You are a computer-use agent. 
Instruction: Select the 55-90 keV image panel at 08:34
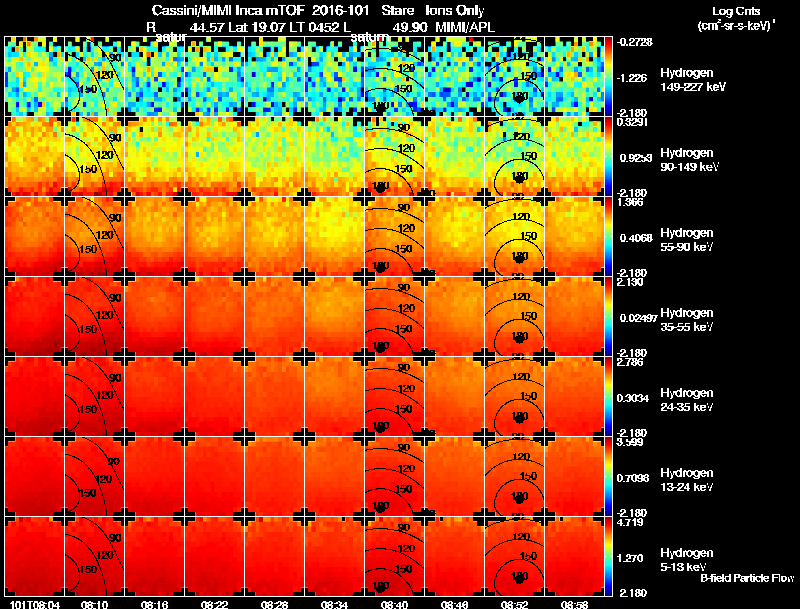coord(334,237)
